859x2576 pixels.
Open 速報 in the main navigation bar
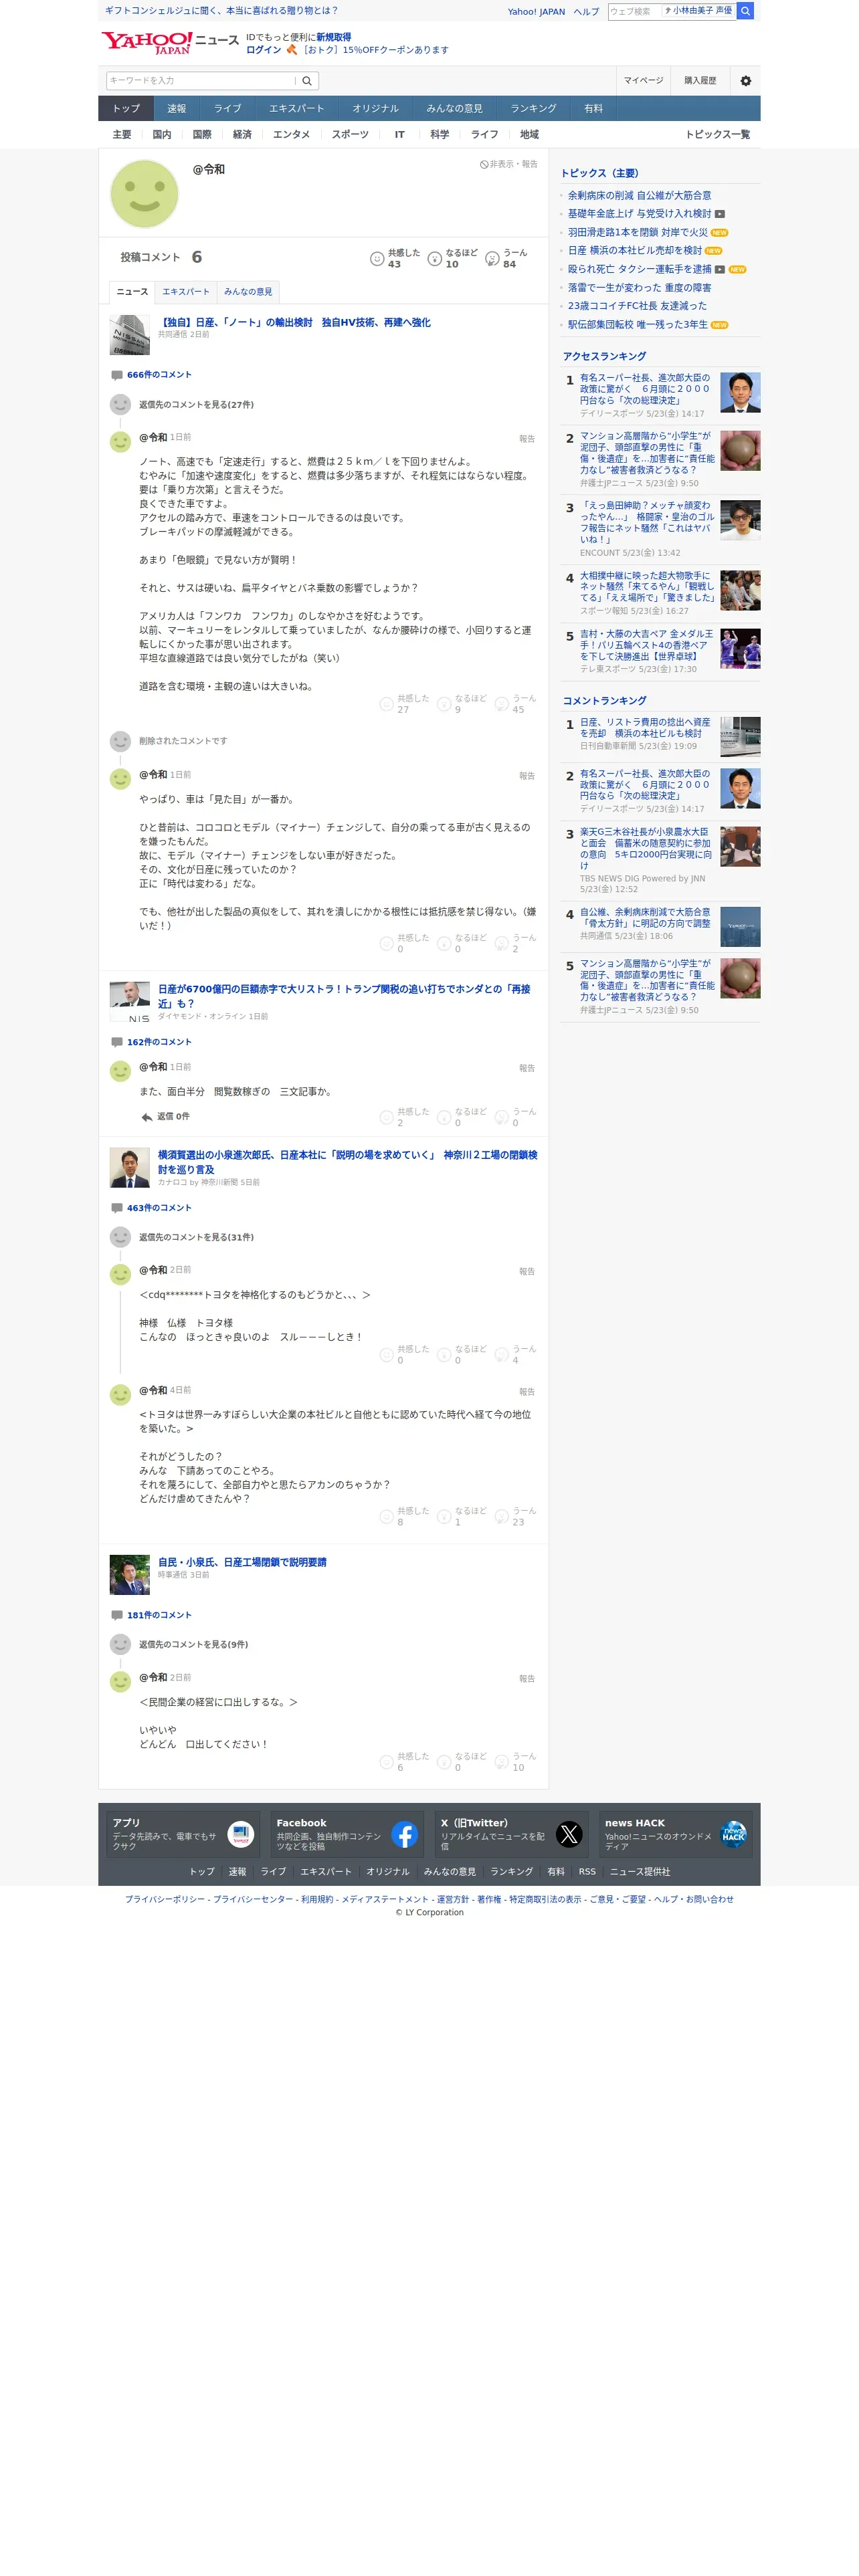point(177,109)
